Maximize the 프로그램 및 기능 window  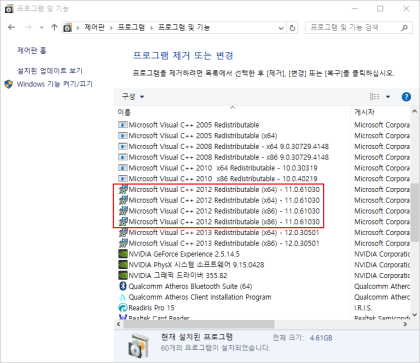click(x=380, y=9)
